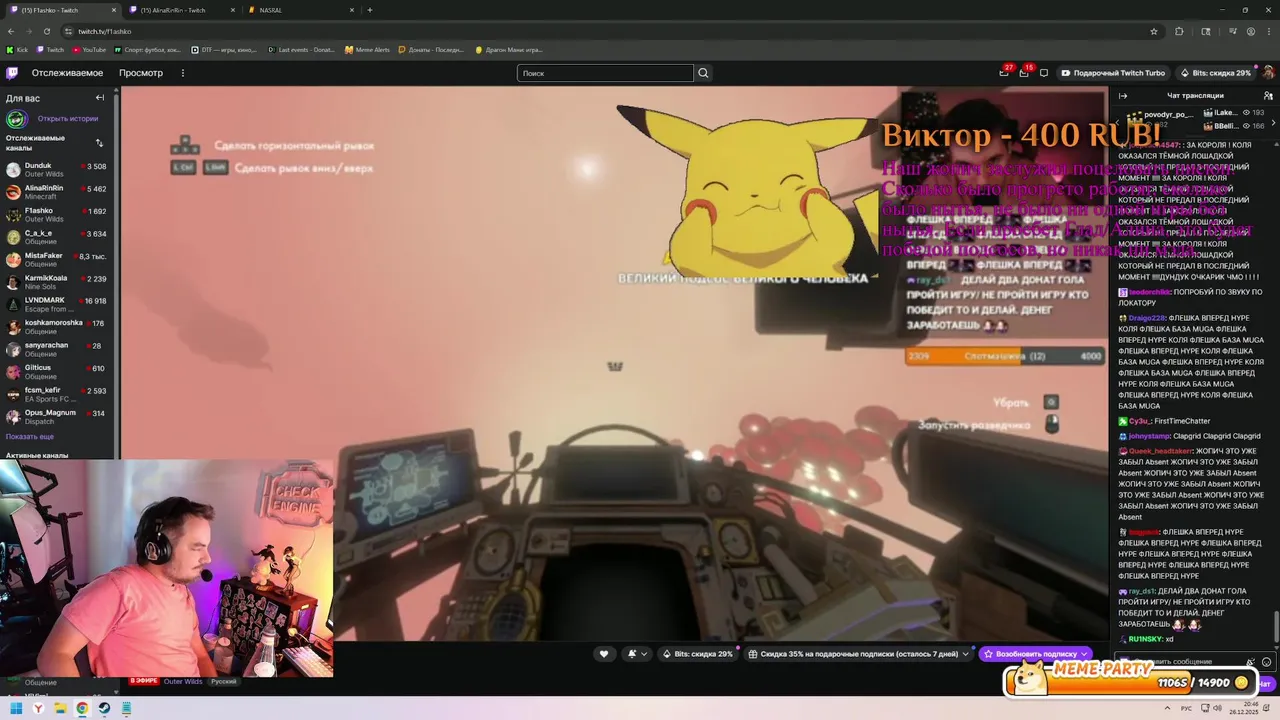
Task: Click the search magnifier button
Action: point(703,73)
